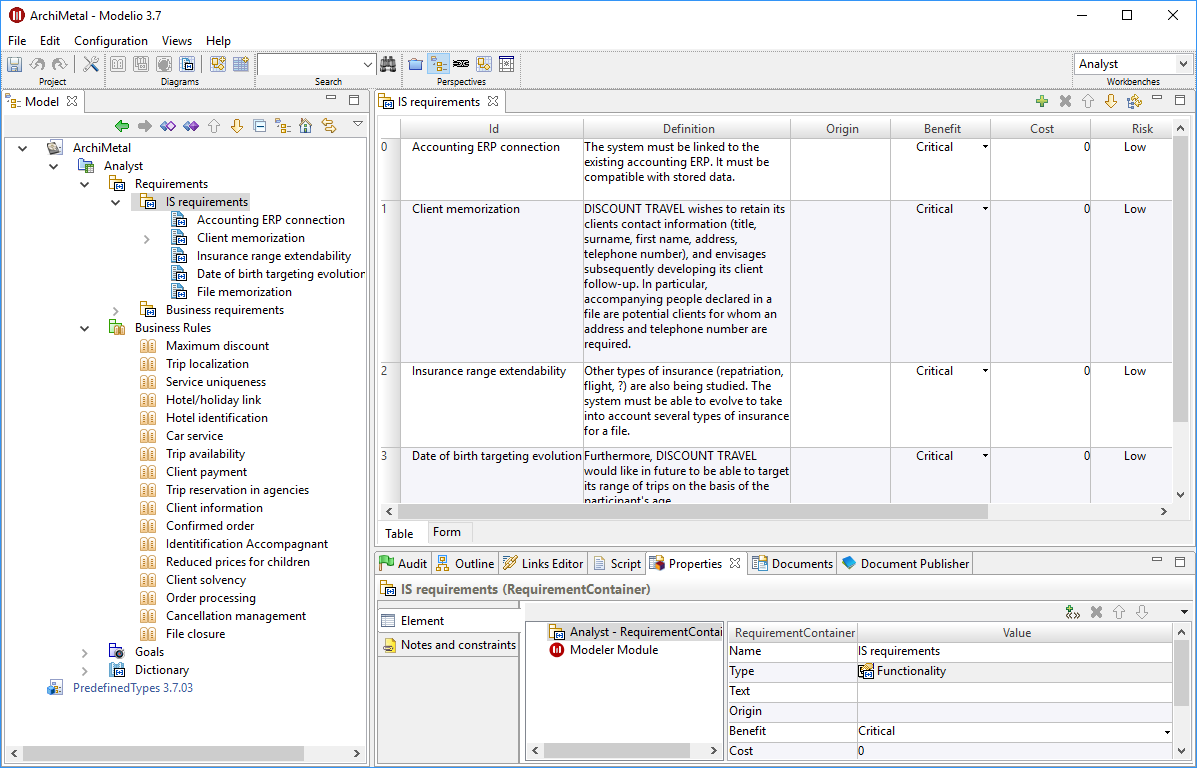Select the black link perspective icon
Viewport: 1197px width, 768px height.
(x=461, y=64)
